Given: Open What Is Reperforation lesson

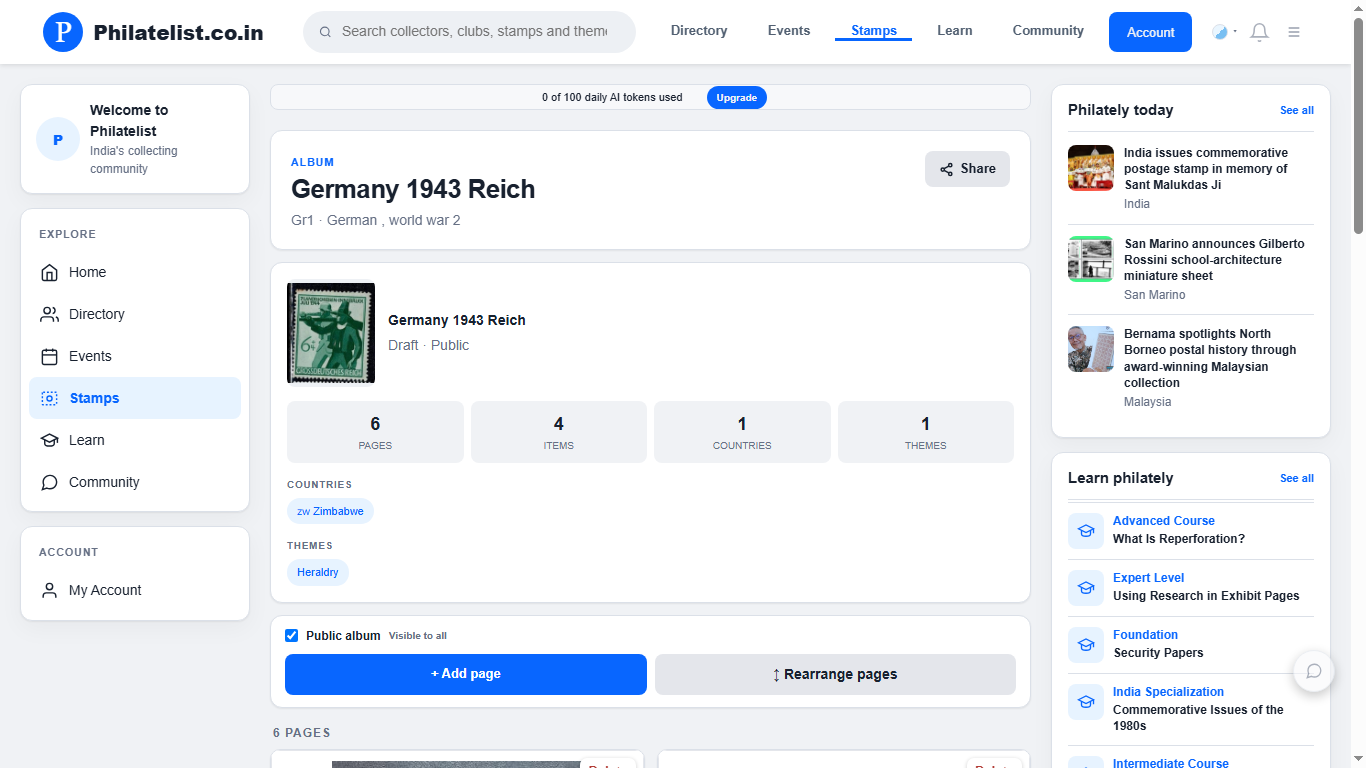Looking at the screenshot, I should pos(1179,539).
